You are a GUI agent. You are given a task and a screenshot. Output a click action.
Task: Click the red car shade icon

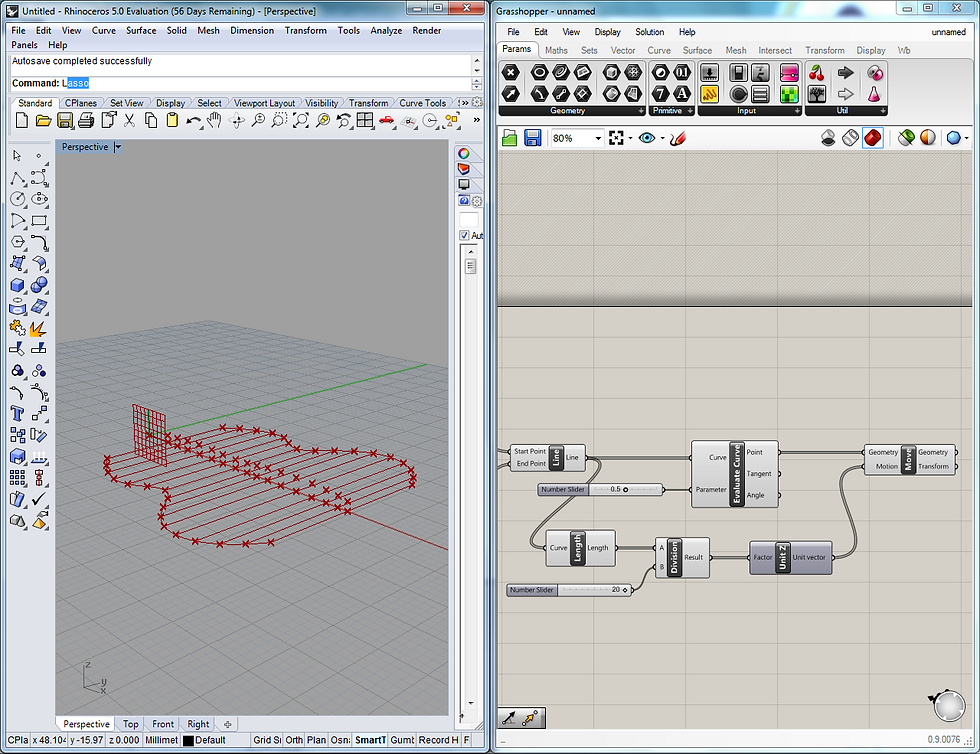(386, 121)
